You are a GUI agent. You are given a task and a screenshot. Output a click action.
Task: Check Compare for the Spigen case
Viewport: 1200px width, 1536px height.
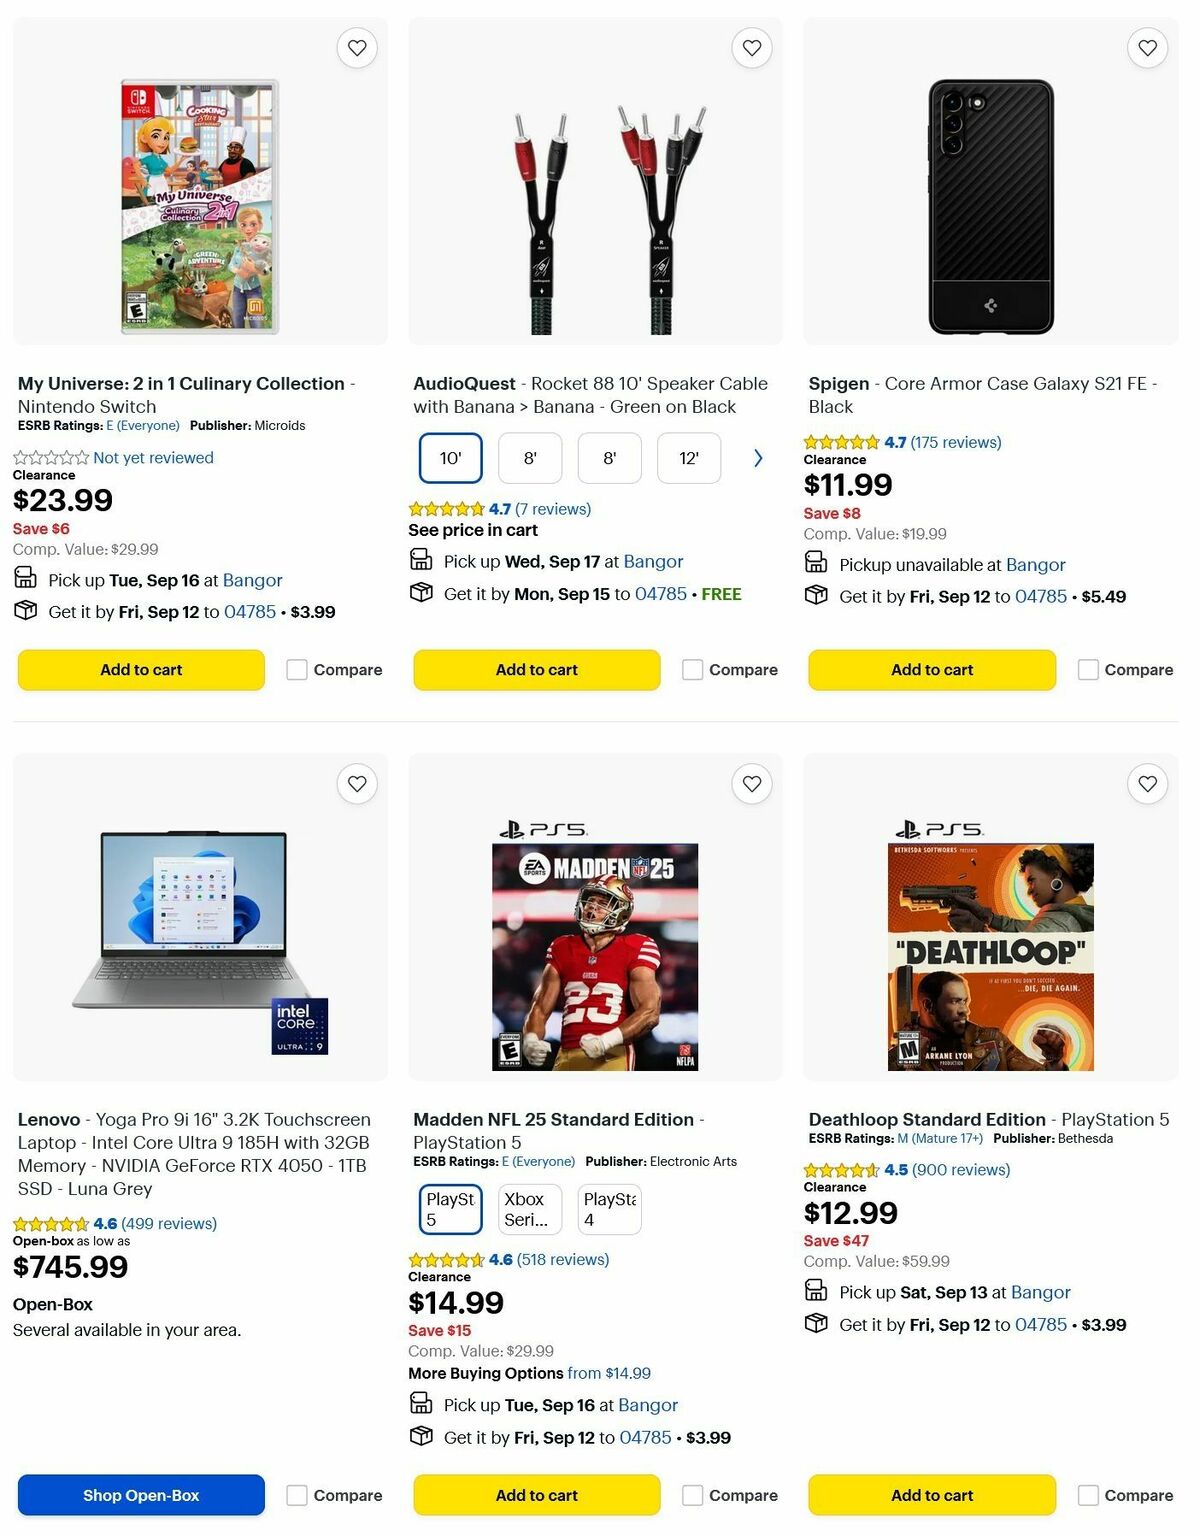pos(1087,669)
